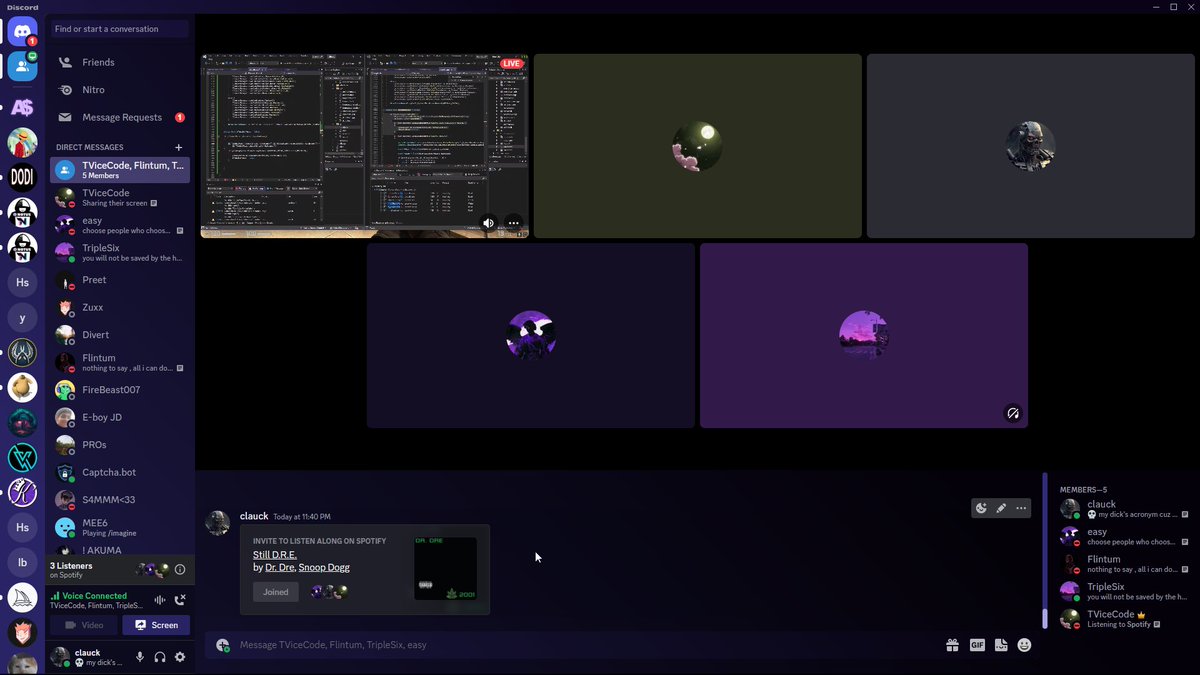Open the emoji picker
Viewport: 1200px width, 675px height.
[x=1024, y=645]
